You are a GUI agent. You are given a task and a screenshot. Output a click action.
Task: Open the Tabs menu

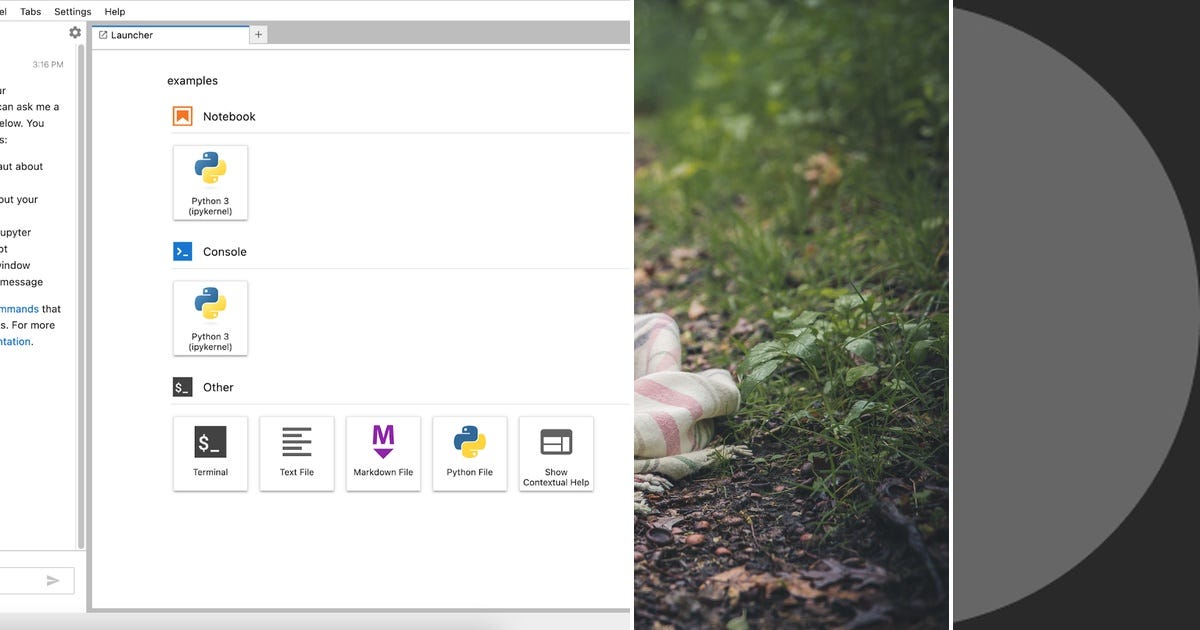click(30, 11)
